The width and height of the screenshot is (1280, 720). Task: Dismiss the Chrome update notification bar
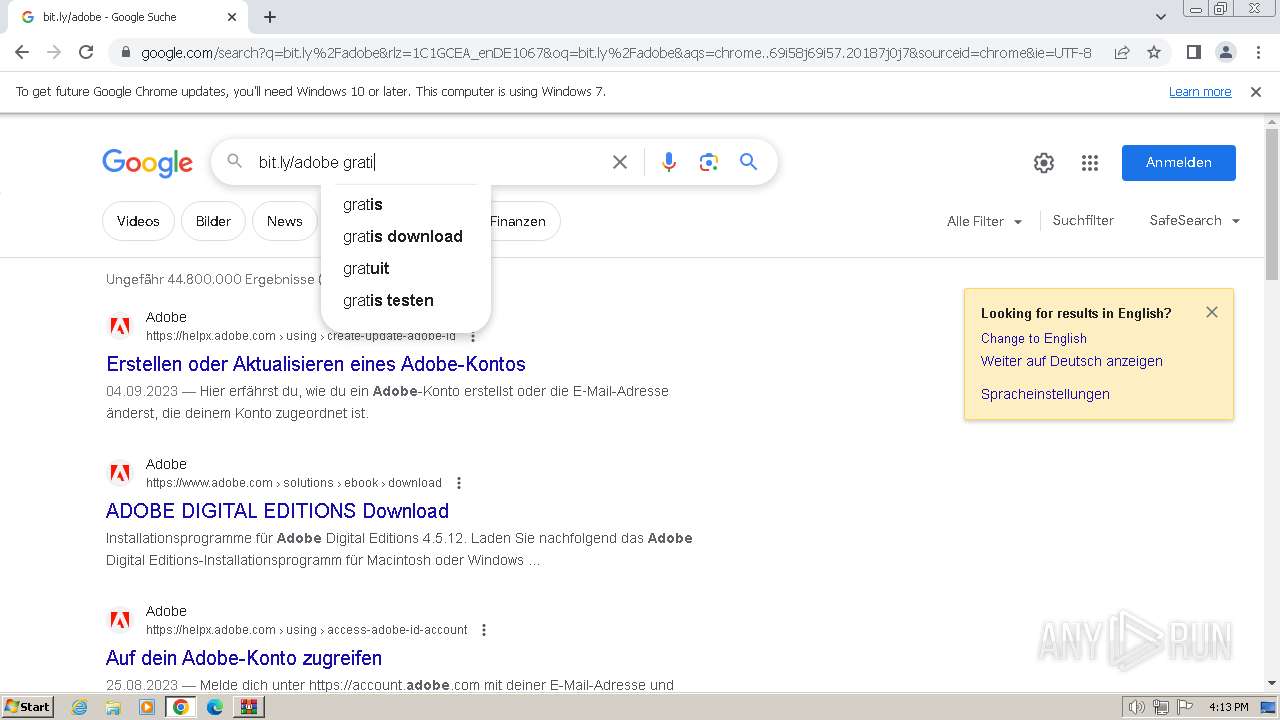tap(1256, 92)
